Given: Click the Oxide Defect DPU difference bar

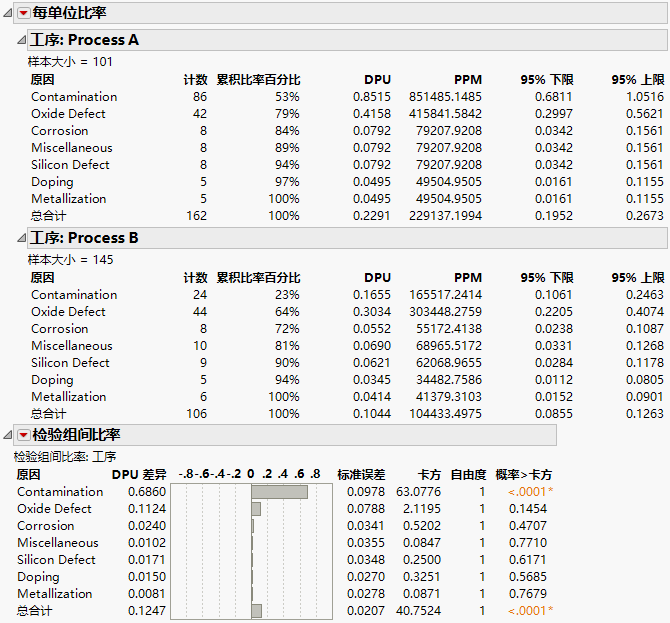Looking at the screenshot, I should pyautogui.click(x=256, y=509).
